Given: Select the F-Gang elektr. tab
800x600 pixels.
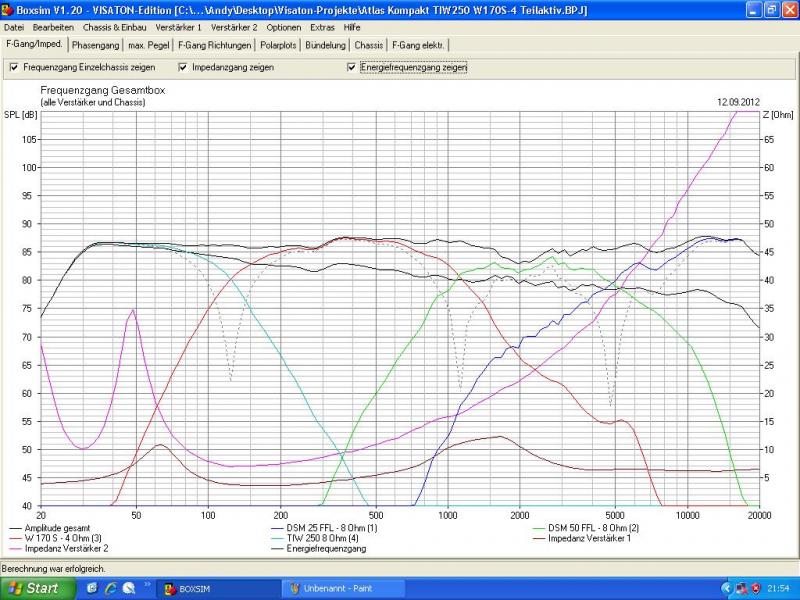Looking at the screenshot, I should tap(419, 45).
